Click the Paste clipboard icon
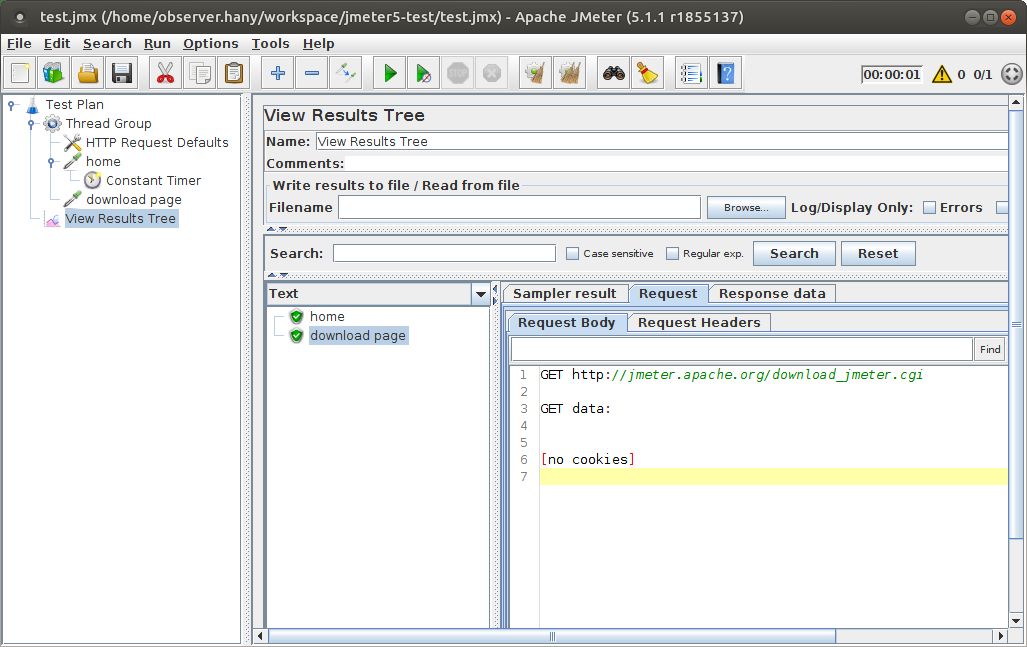This screenshot has height=647, width=1027. point(234,73)
